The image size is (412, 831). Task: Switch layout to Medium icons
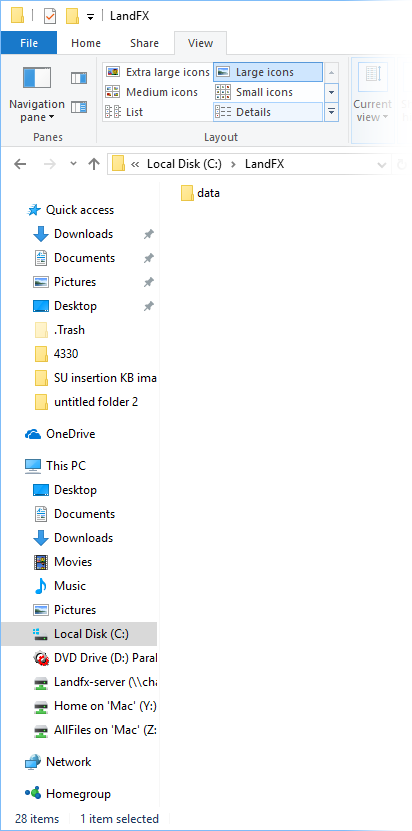coord(152,92)
